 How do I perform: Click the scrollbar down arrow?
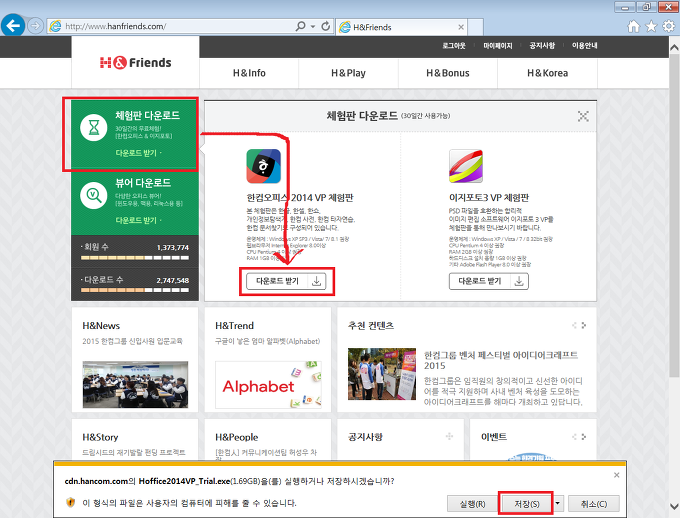click(674, 506)
